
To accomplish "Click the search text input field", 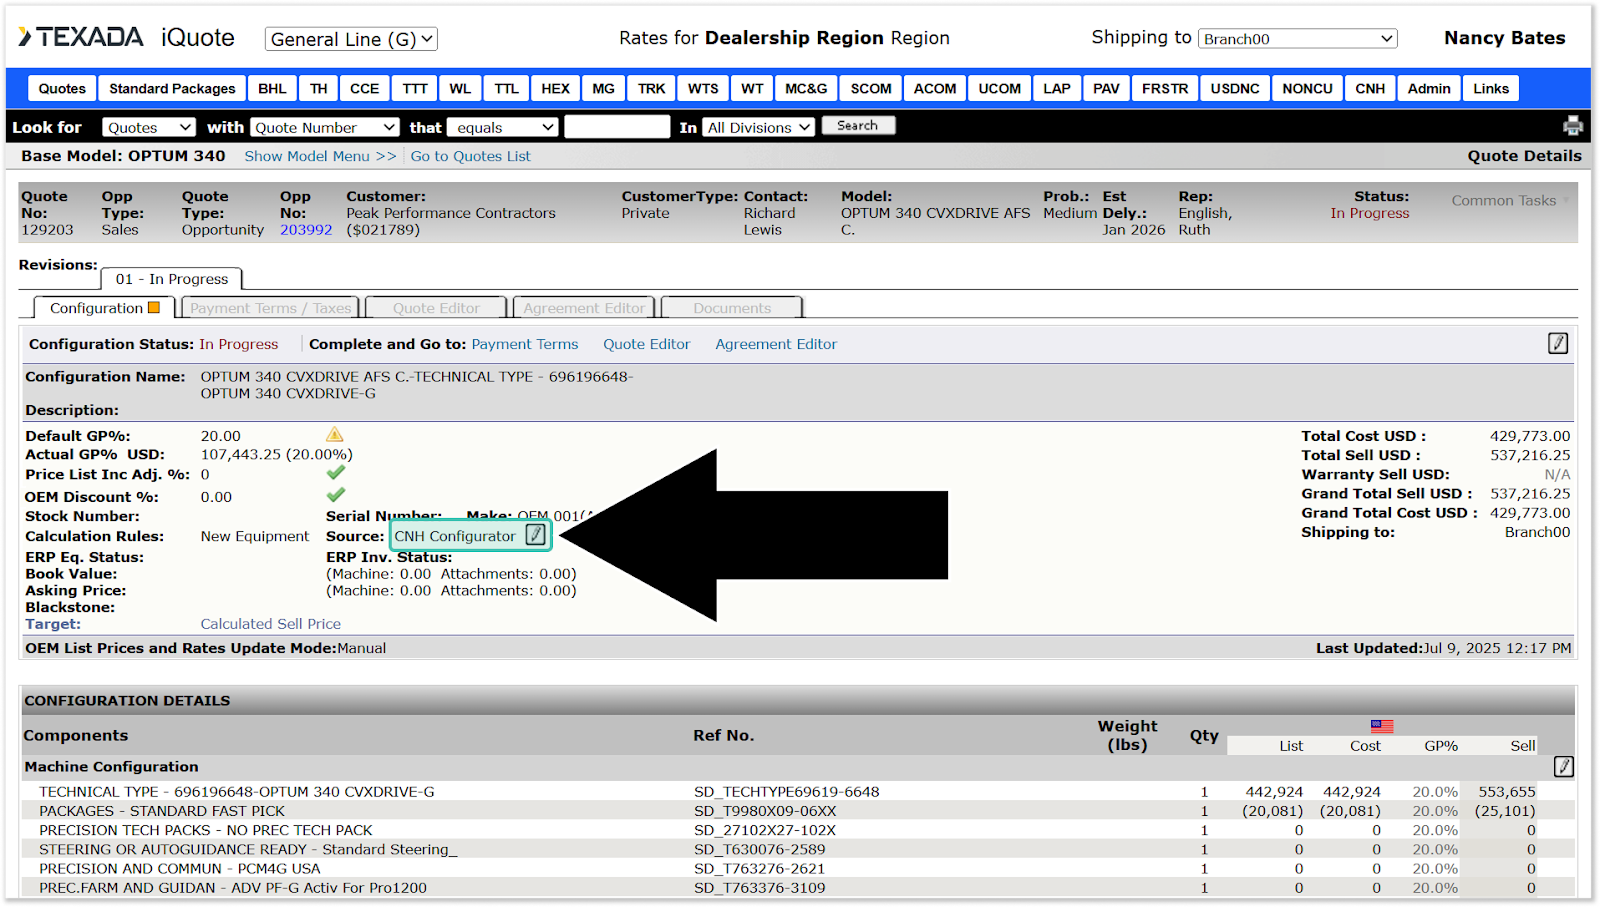I will coord(617,127).
